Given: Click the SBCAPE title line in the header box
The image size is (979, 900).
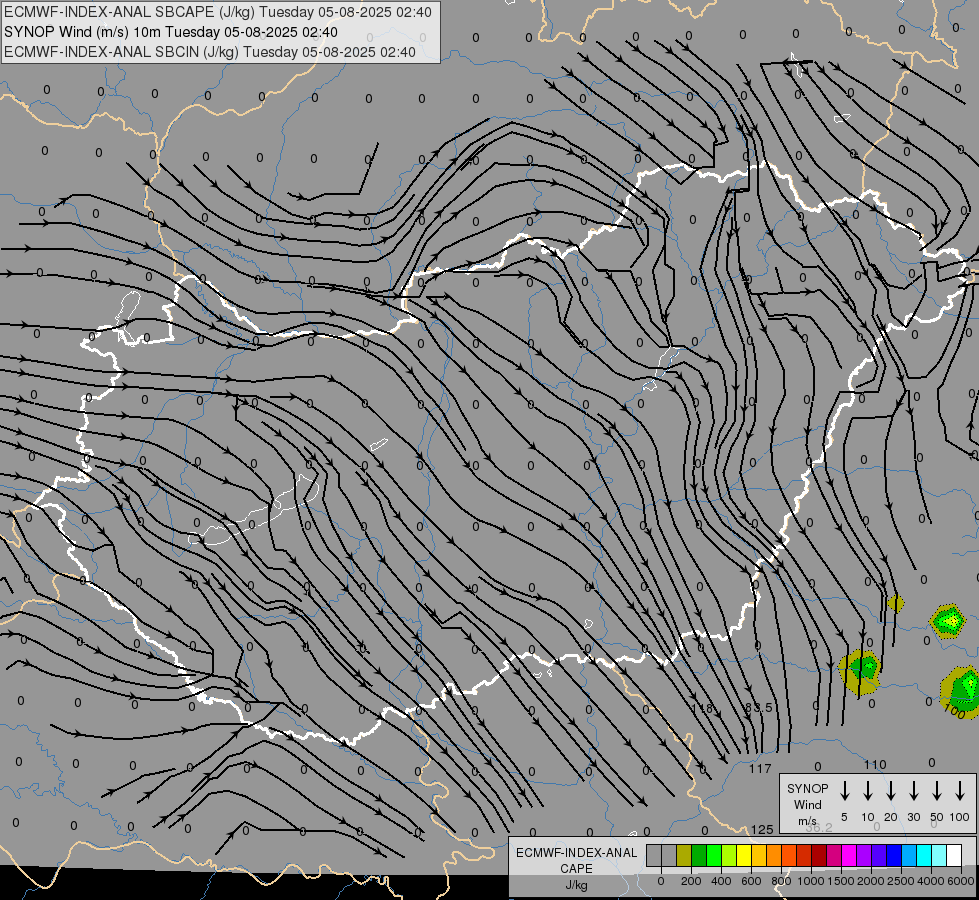Looking at the screenshot, I should coord(218,12).
